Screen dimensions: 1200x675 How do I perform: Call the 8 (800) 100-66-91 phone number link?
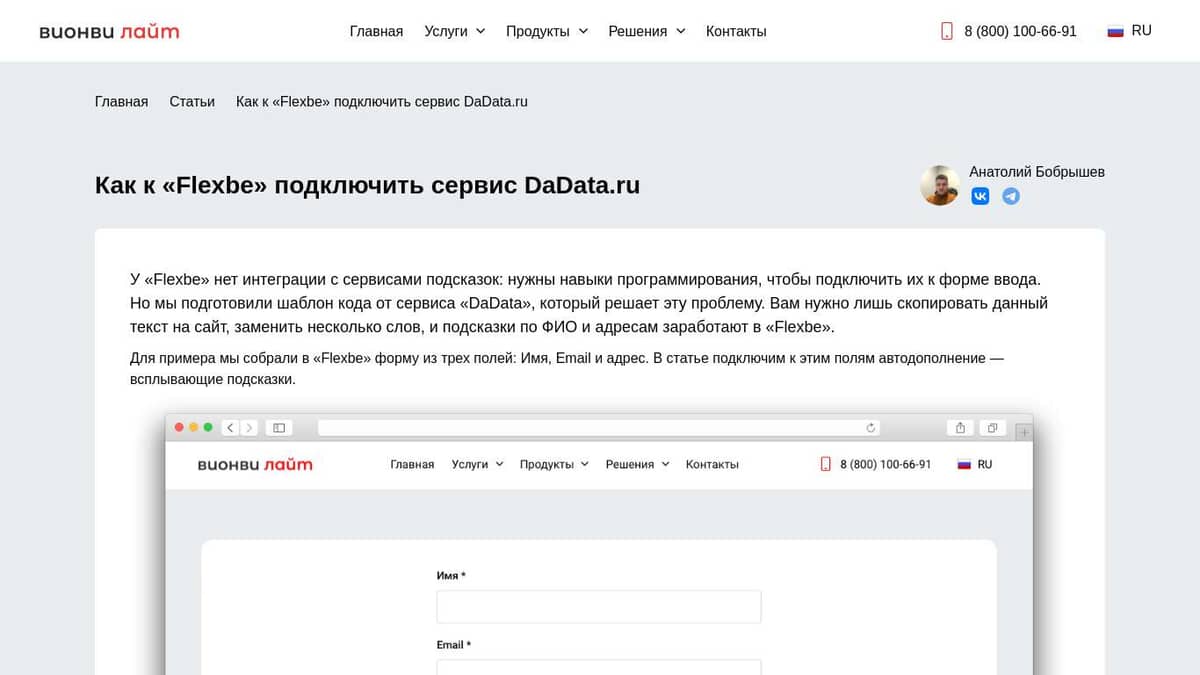1020,31
